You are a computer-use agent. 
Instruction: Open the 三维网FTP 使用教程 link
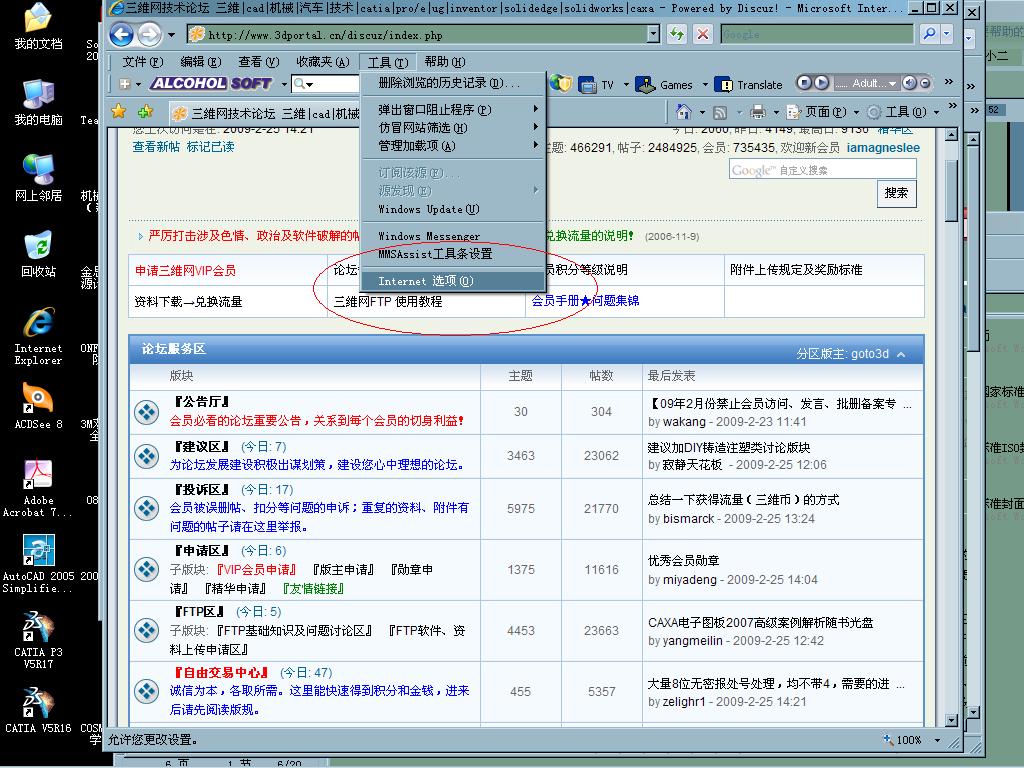388,302
